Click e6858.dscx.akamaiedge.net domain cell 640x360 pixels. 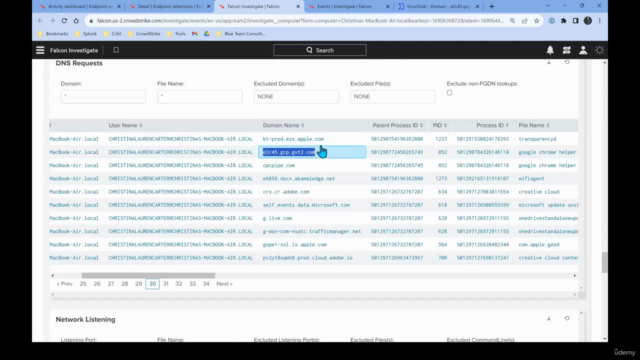click(299, 178)
